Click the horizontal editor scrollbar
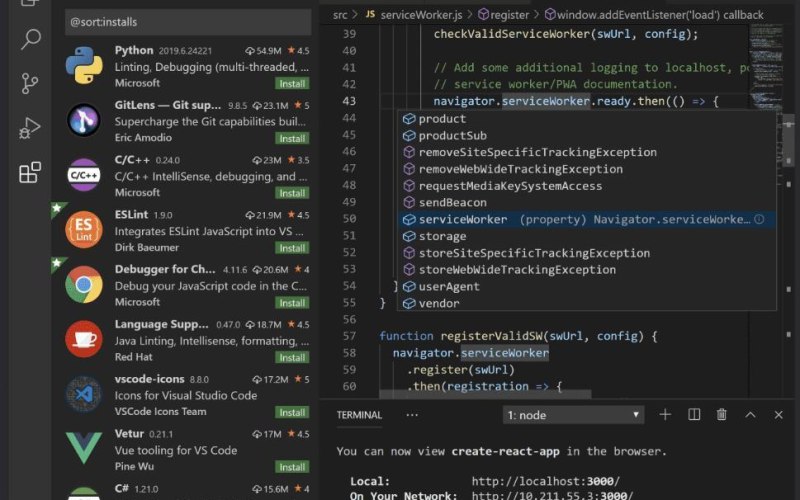This screenshot has height=500, width=800. (485, 394)
